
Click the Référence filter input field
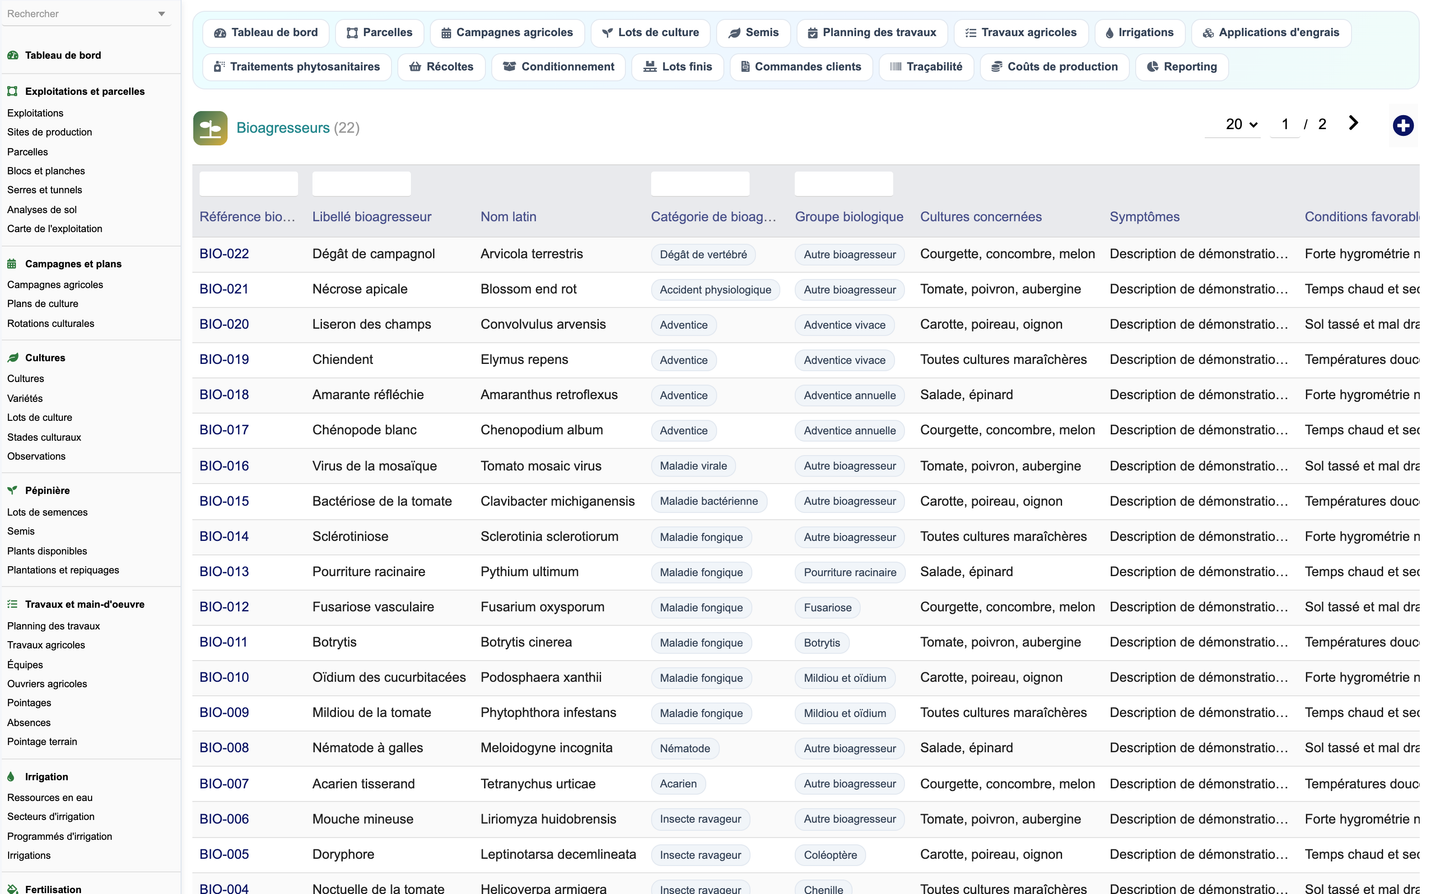tap(249, 184)
